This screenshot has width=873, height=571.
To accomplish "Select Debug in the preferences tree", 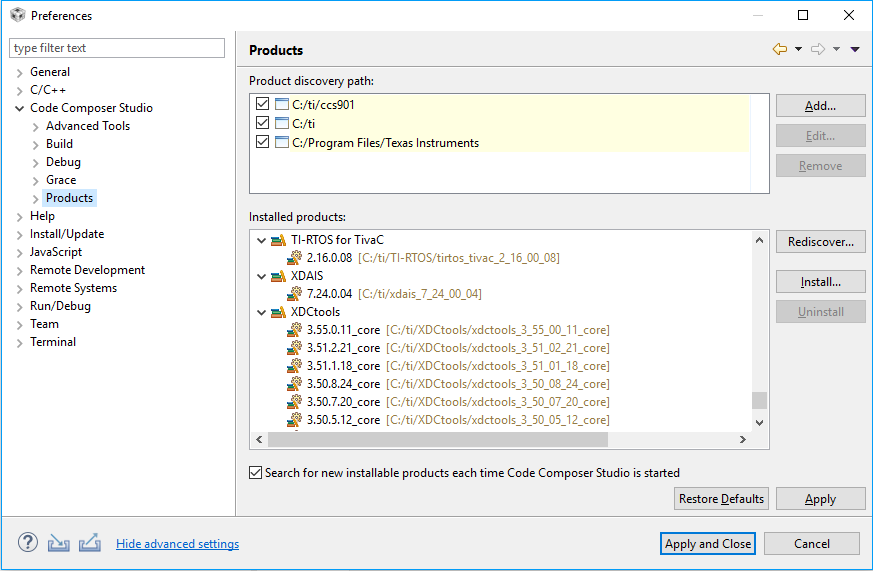I will [63, 161].
